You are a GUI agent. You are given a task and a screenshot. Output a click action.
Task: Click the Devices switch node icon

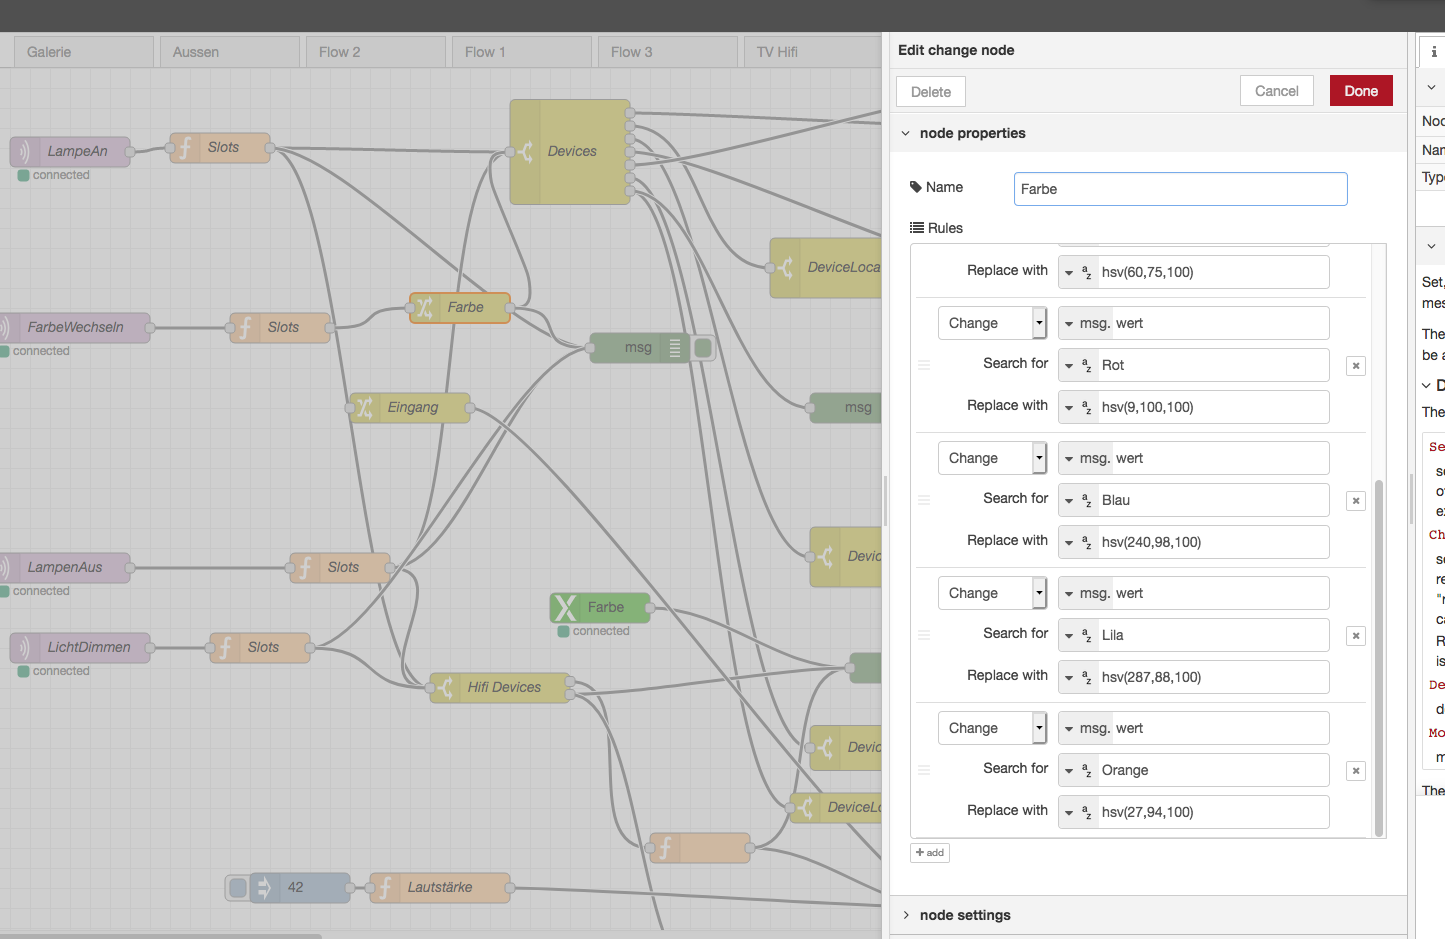tap(525, 152)
